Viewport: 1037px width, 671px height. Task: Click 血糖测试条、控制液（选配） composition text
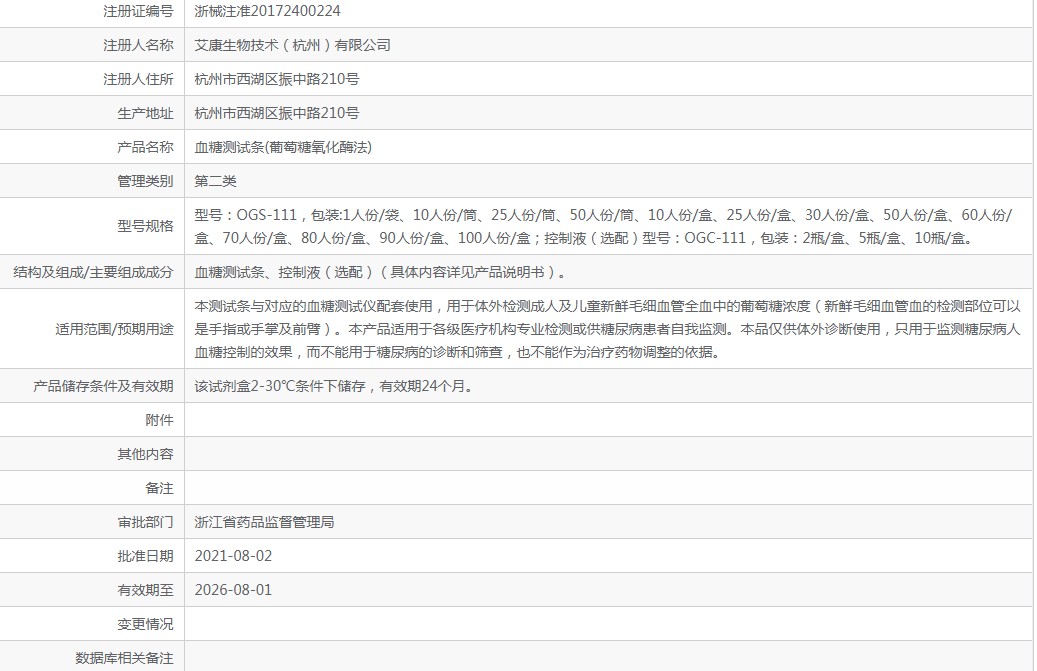(380, 272)
